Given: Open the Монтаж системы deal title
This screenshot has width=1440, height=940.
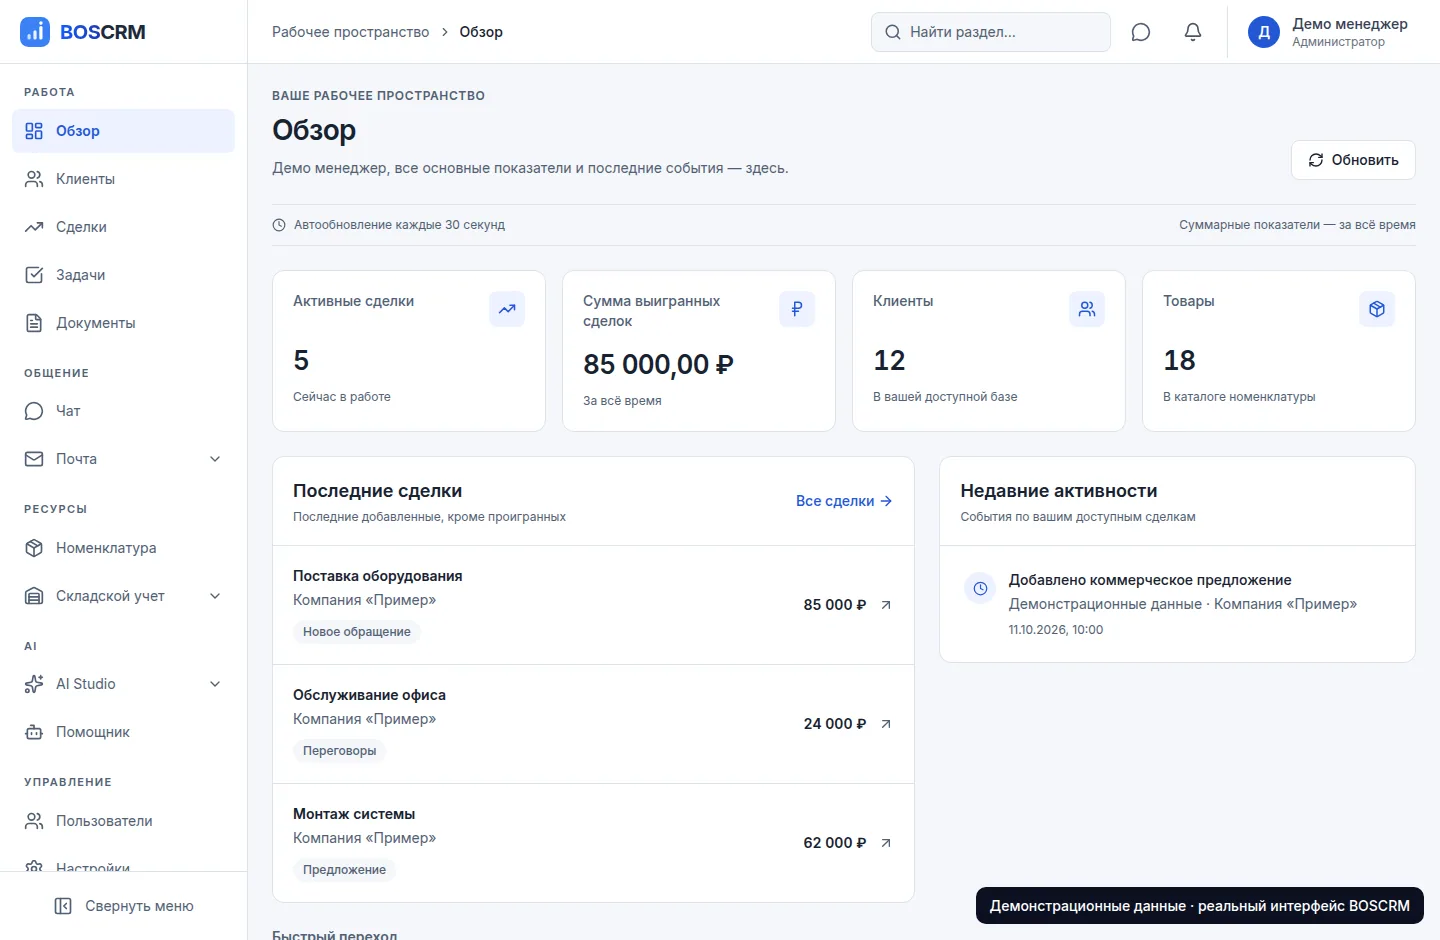Looking at the screenshot, I should tap(354, 814).
